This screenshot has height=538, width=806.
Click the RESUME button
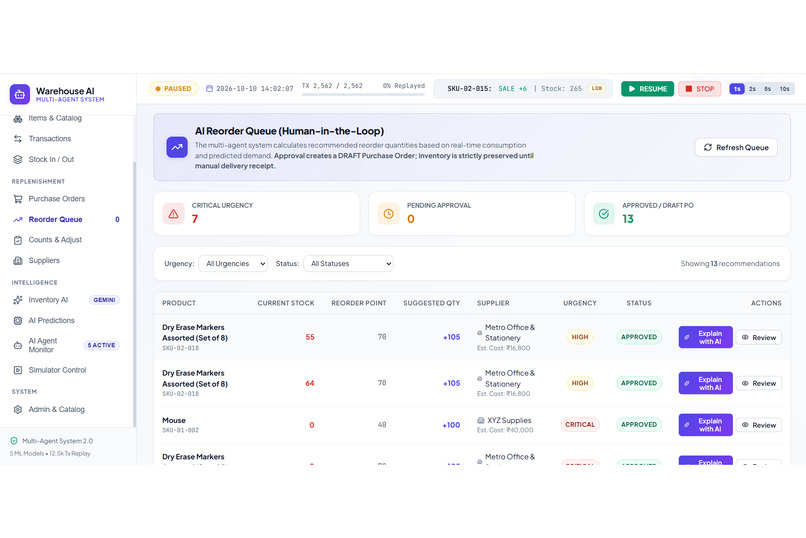point(647,89)
